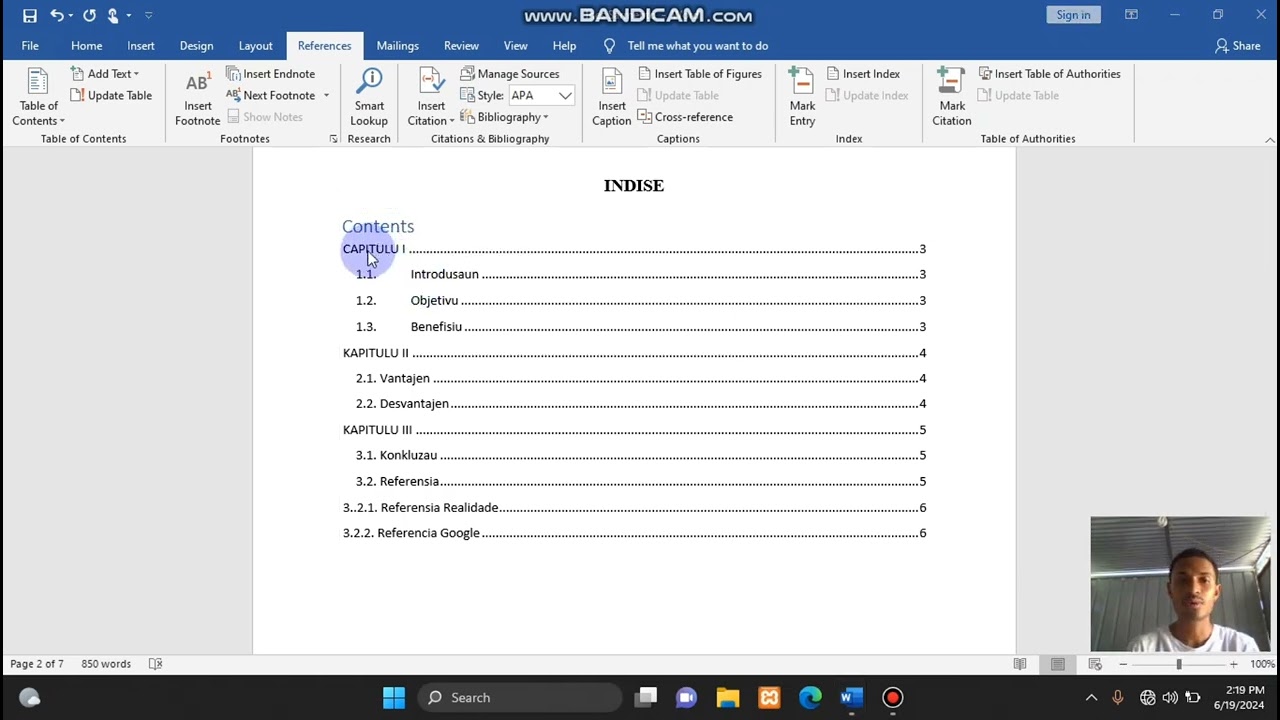Image resolution: width=1280 pixels, height=720 pixels.
Task: Click the Bandicam record icon in taskbar
Action: (x=893, y=698)
